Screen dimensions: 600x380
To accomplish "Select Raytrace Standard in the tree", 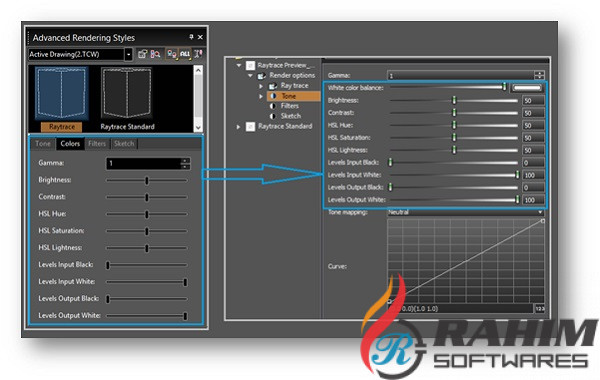I will 285,126.
